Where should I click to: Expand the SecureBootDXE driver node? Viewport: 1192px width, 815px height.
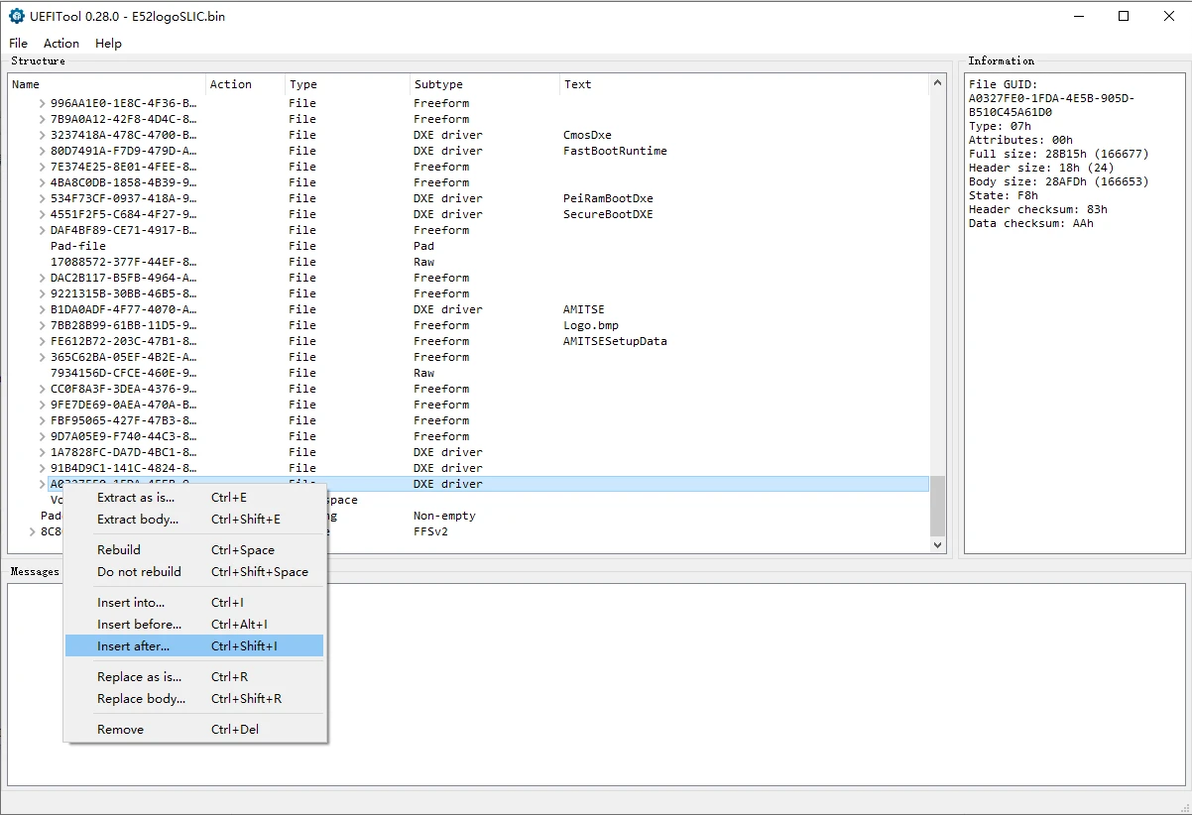coord(42,214)
